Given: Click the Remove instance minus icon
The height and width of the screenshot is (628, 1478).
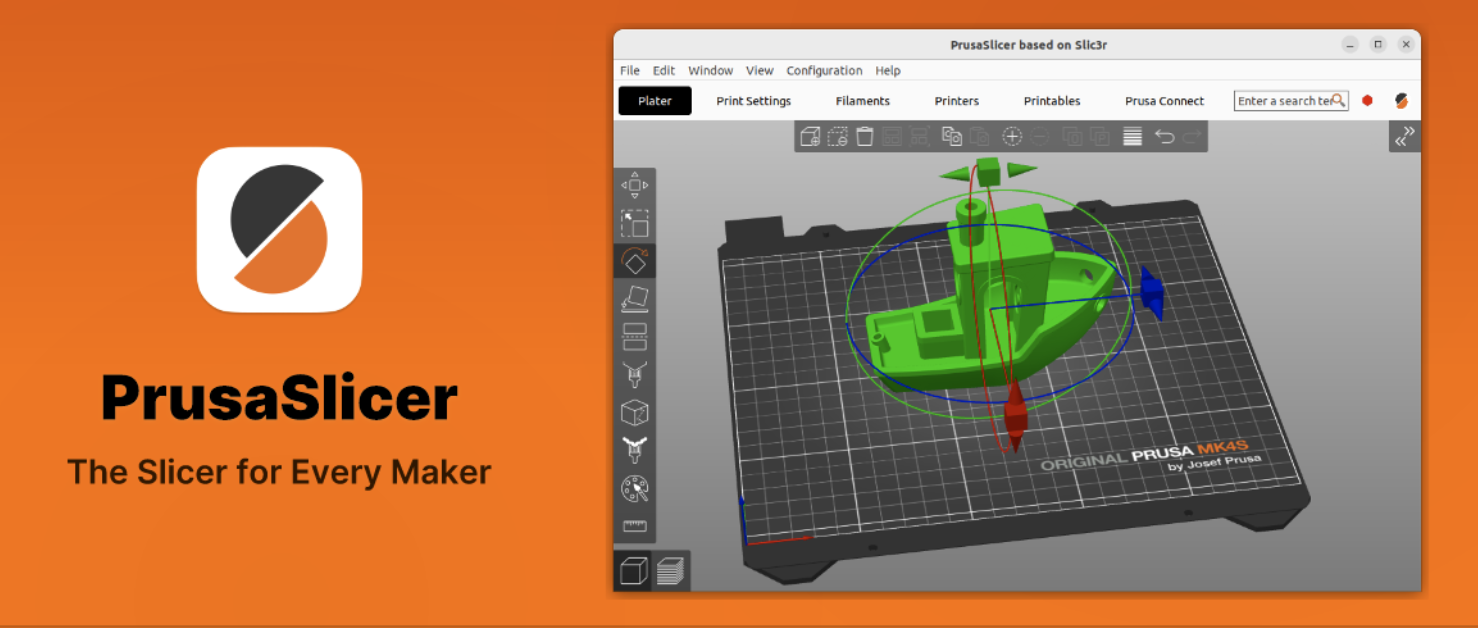Looking at the screenshot, I should [x=1040, y=137].
